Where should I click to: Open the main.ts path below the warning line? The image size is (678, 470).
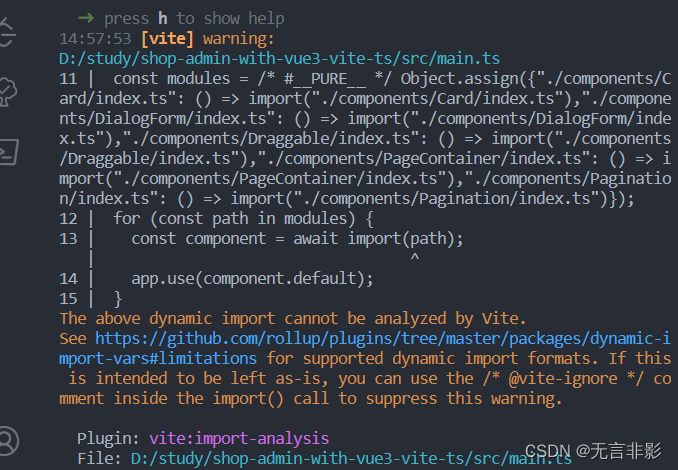279,58
